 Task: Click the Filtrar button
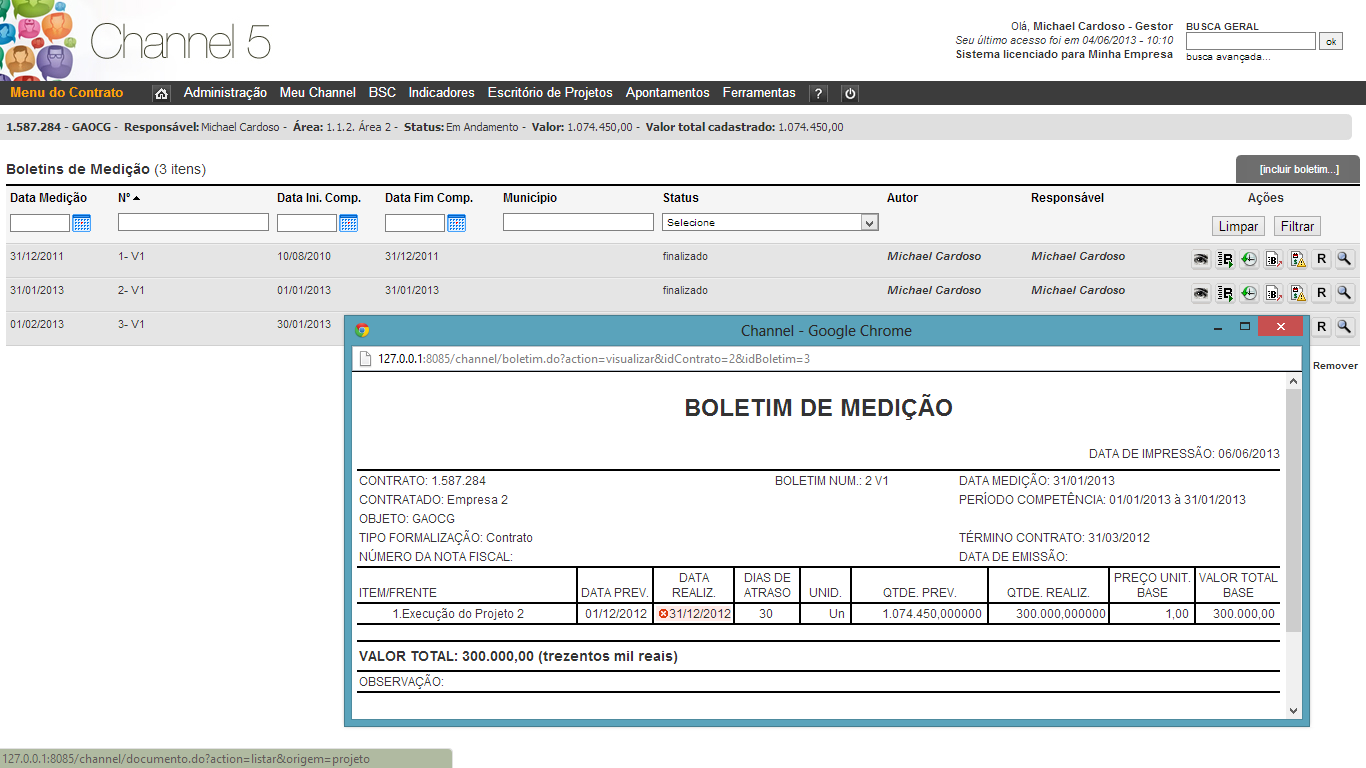pyautogui.click(x=1298, y=227)
